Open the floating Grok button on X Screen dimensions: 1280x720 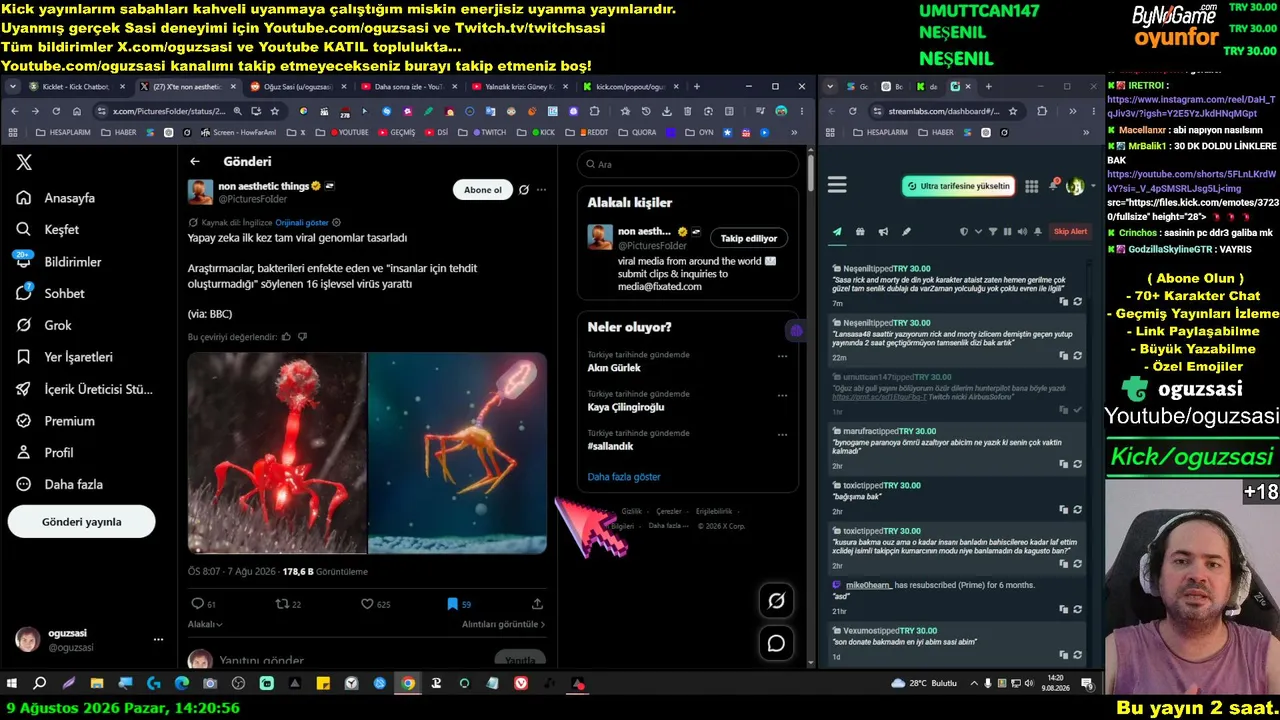[x=776, y=600]
